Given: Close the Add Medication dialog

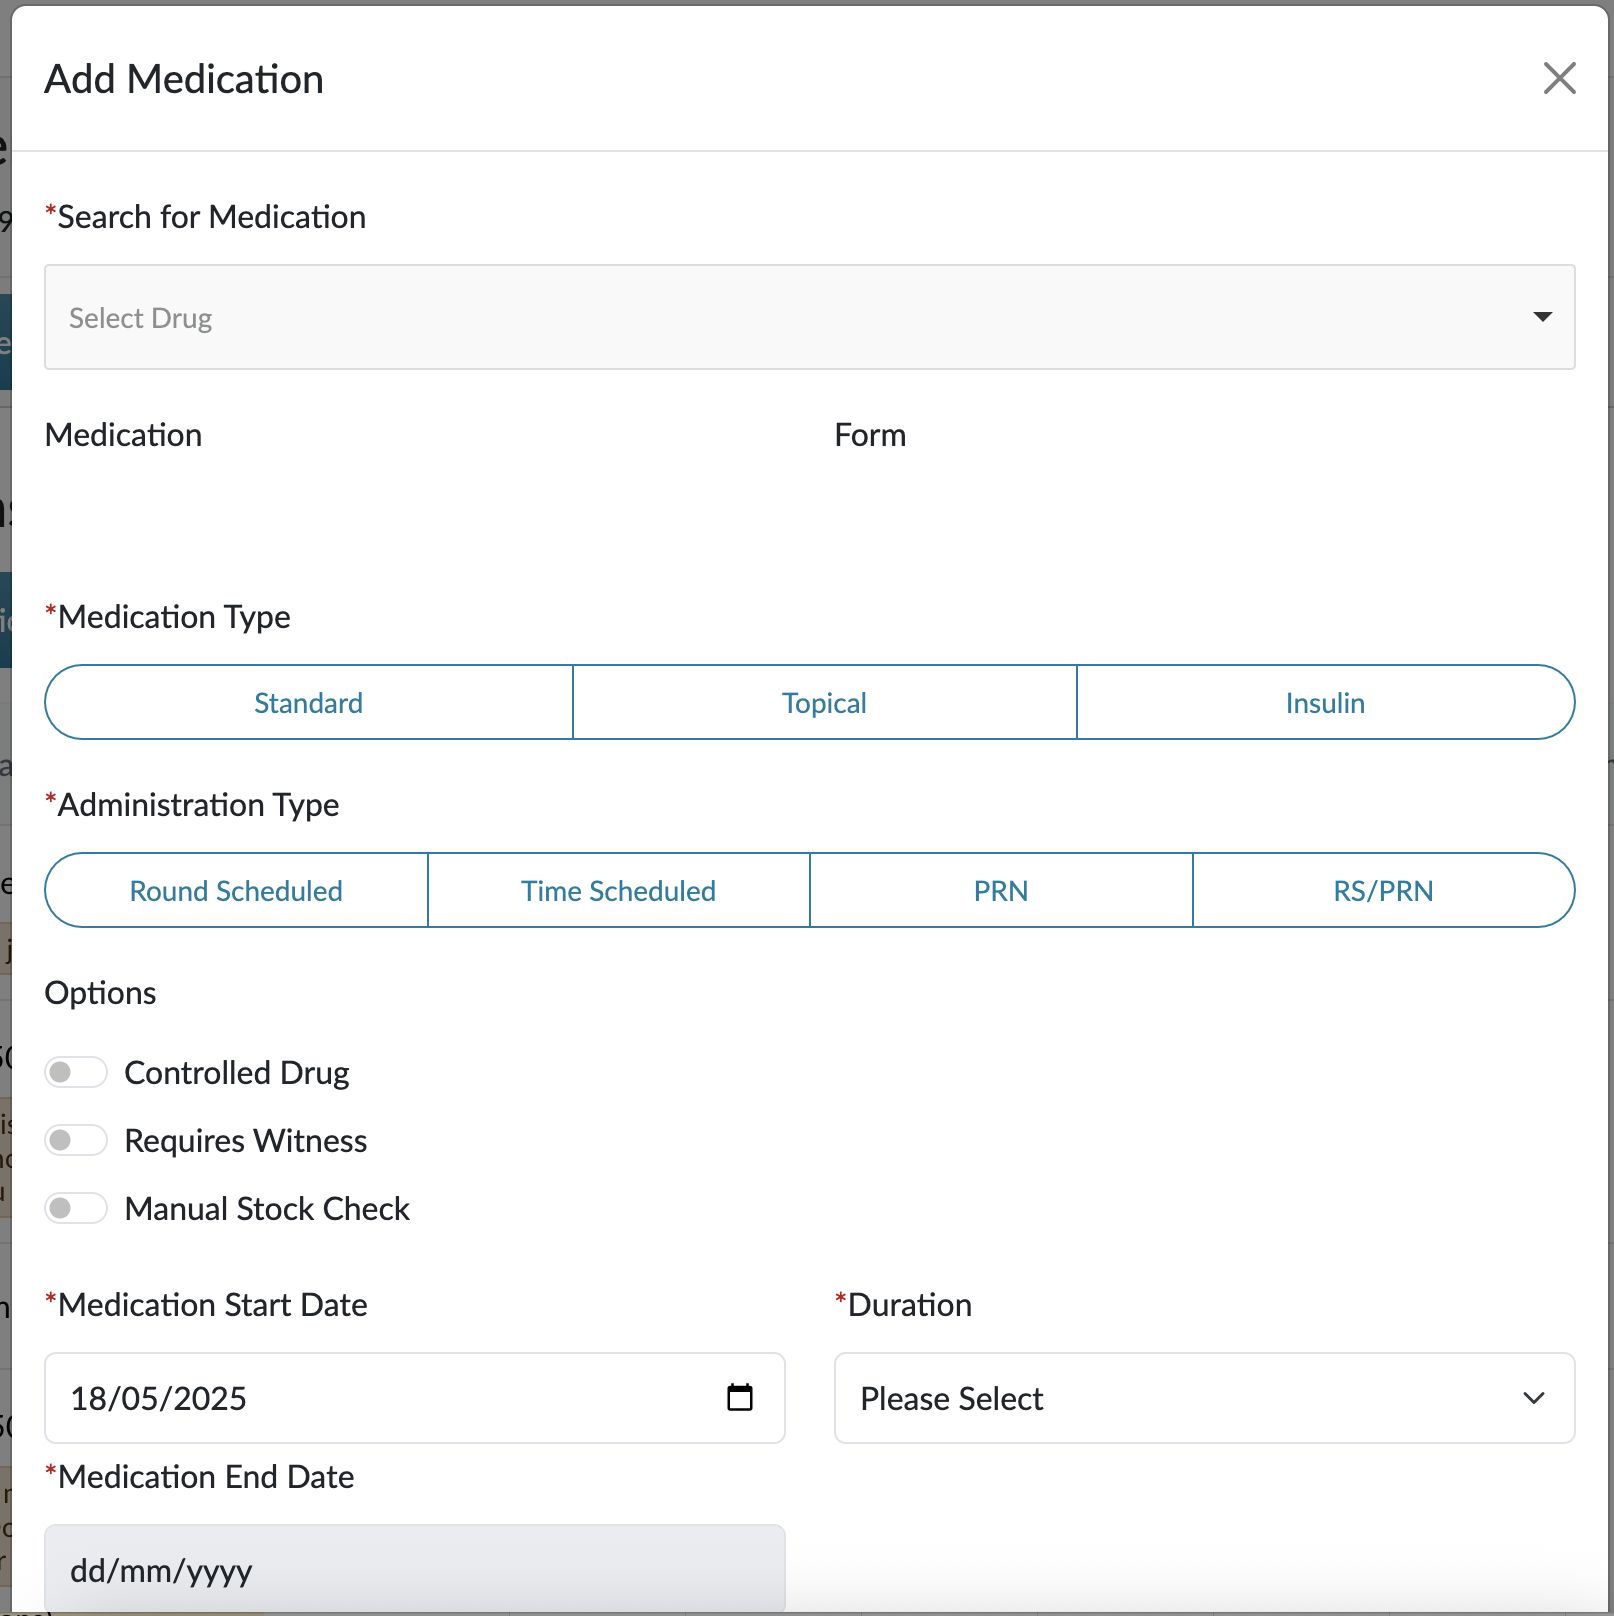Looking at the screenshot, I should click(1559, 78).
